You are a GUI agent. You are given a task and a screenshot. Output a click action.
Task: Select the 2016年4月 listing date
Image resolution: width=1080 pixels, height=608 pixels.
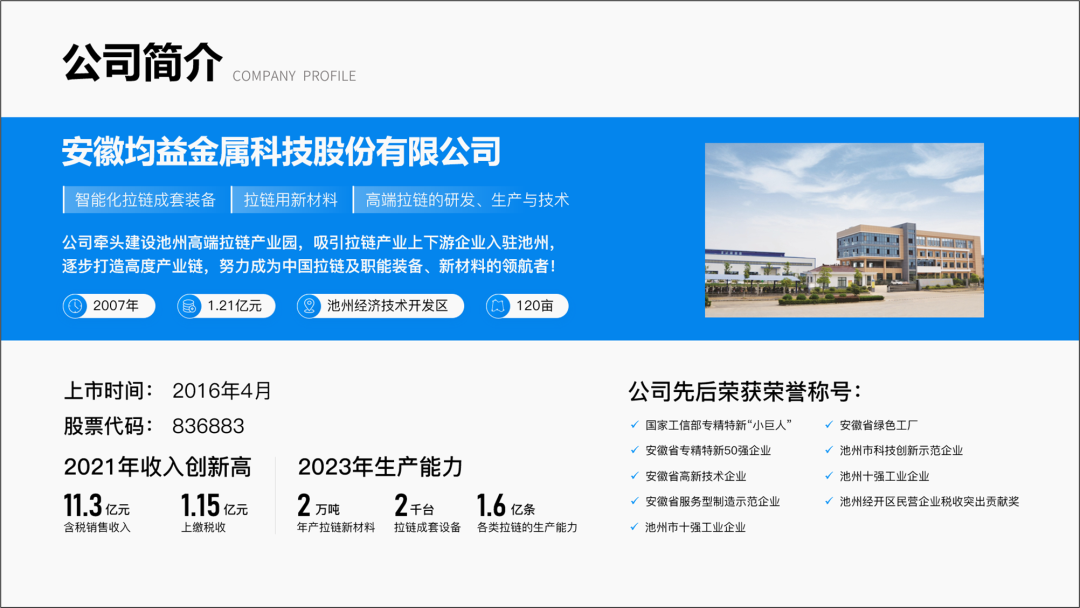pyautogui.click(x=222, y=390)
